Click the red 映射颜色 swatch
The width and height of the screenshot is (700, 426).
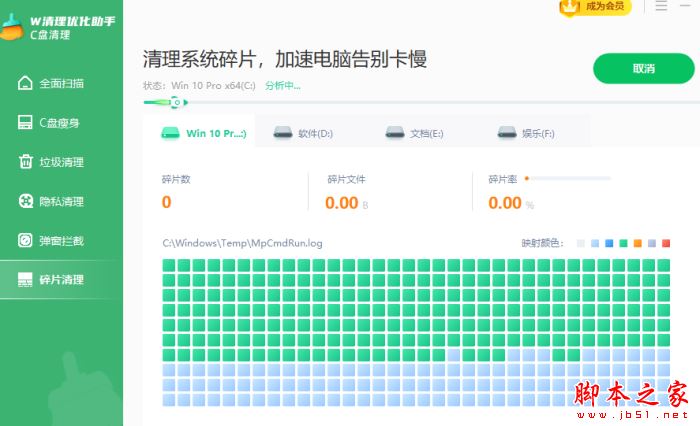click(x=666, y=243)
